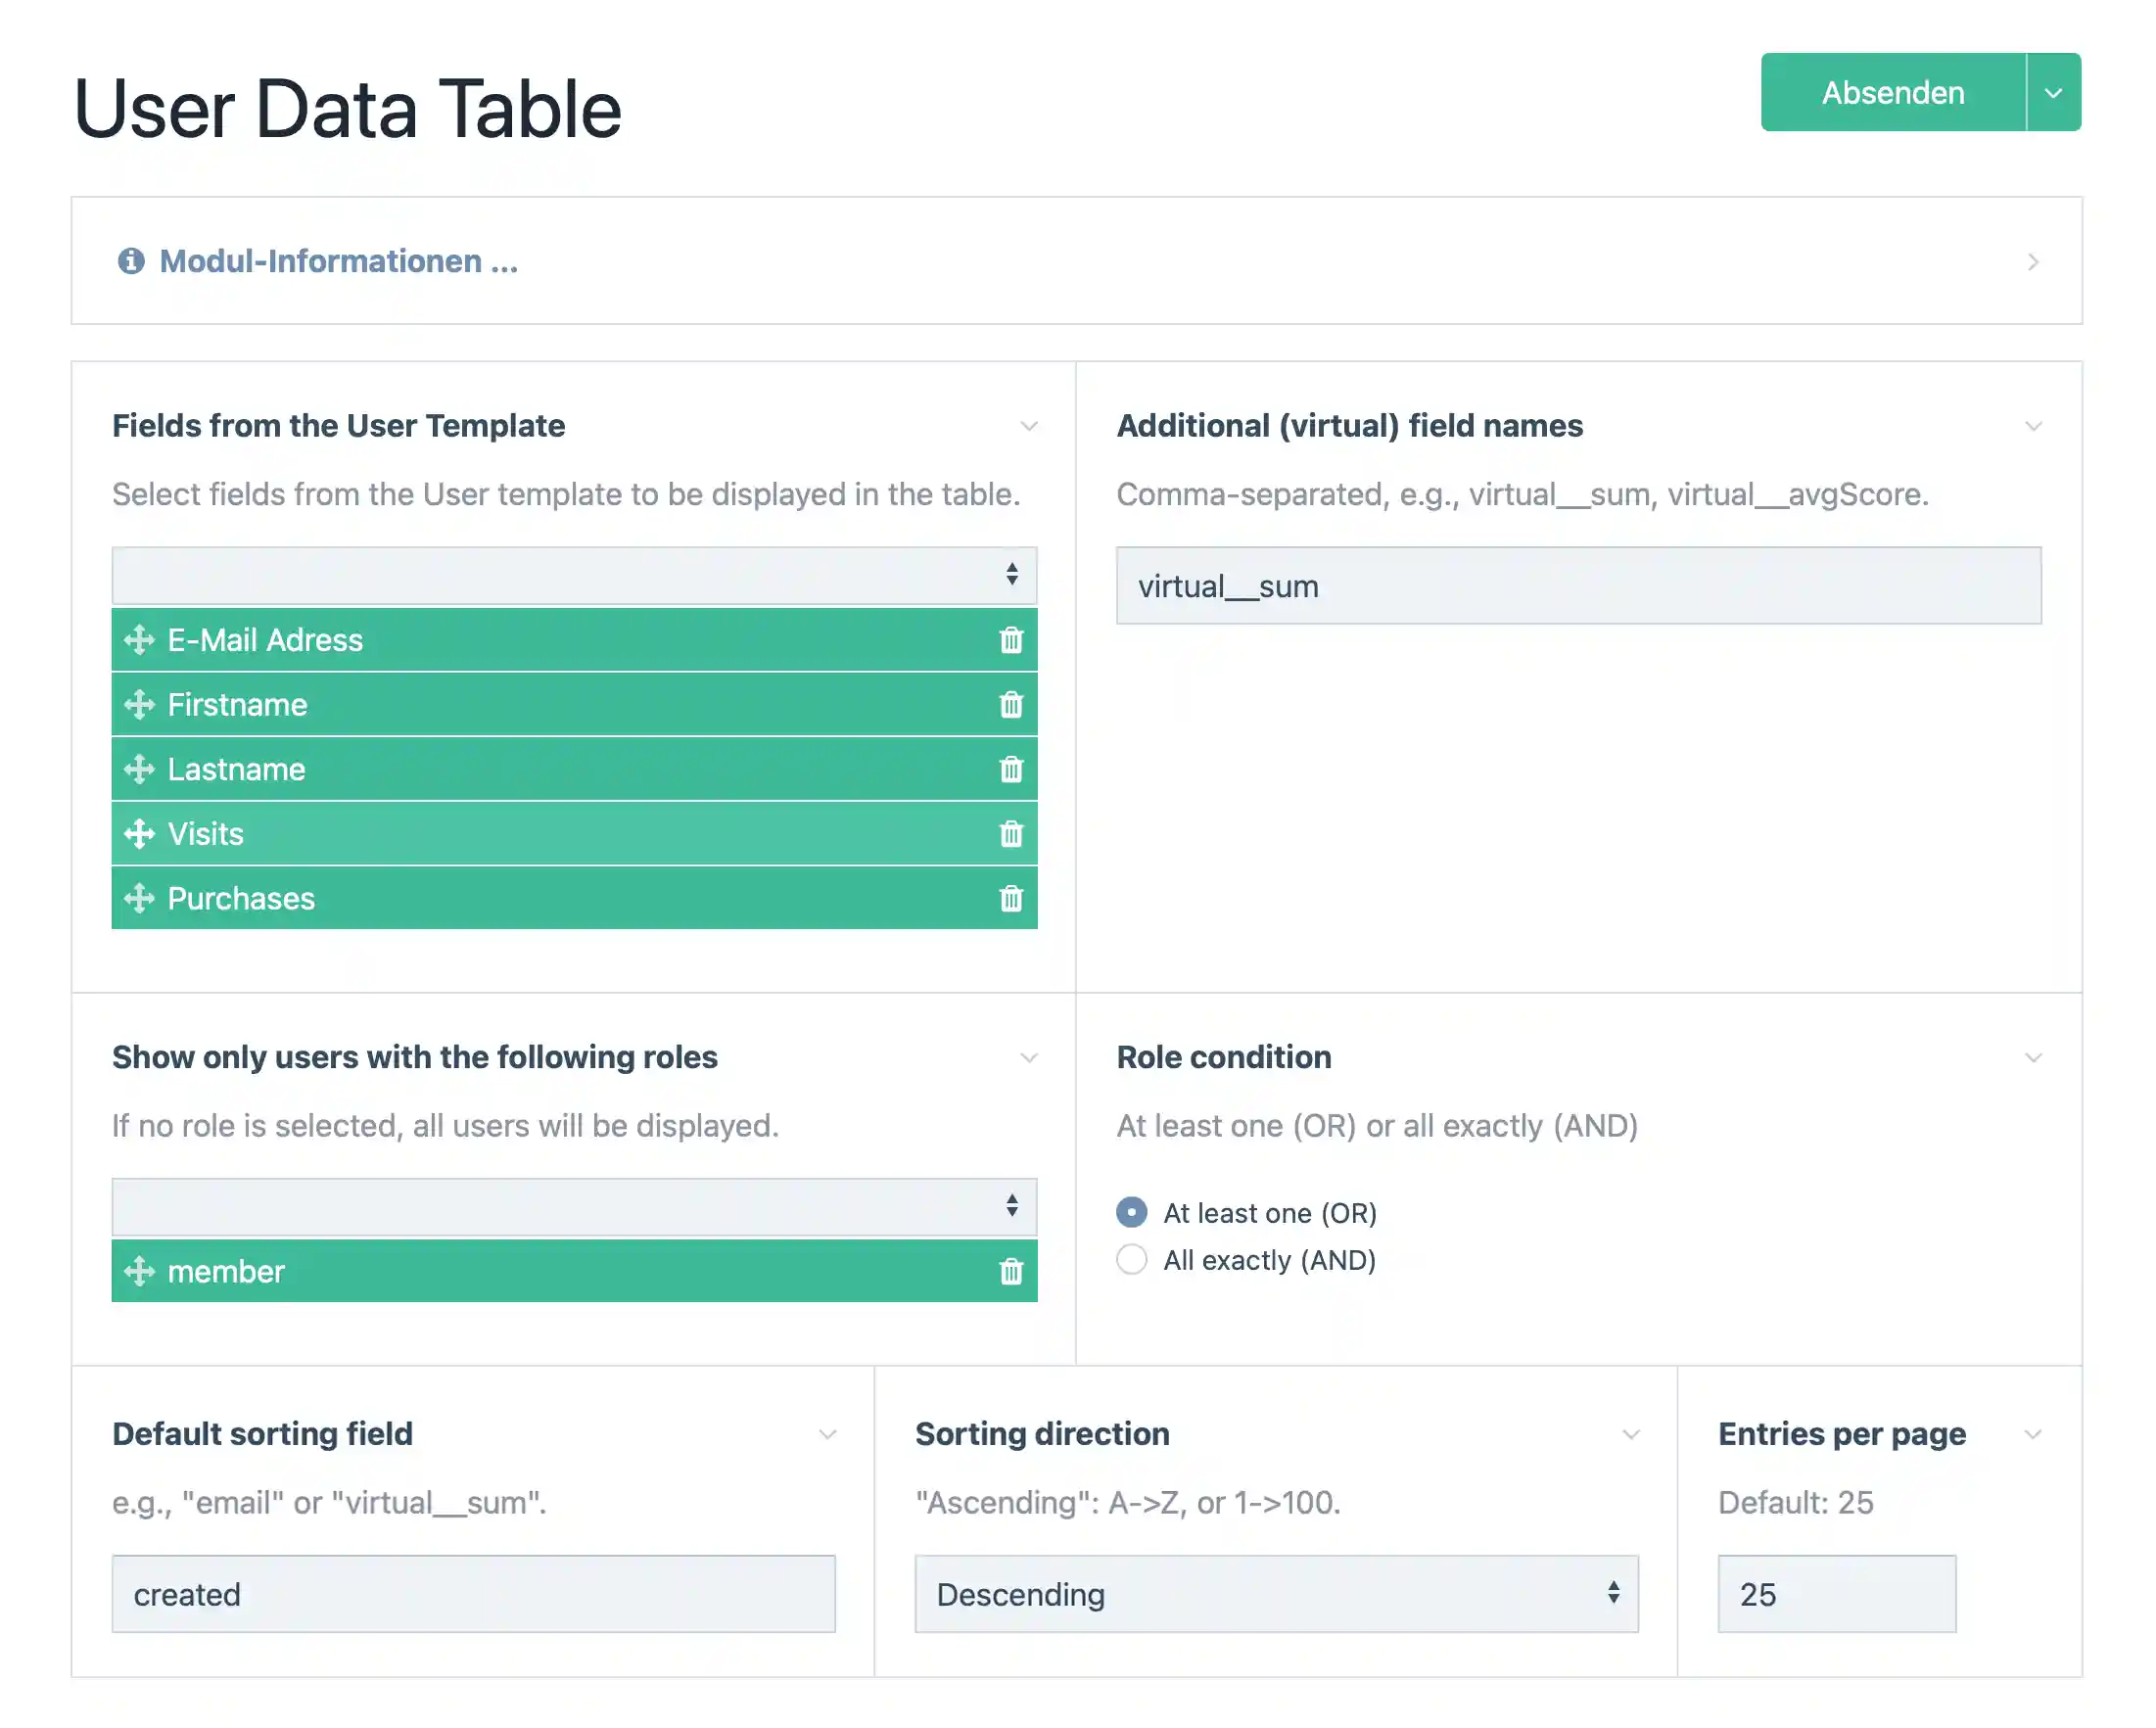Viewport: 2156px width, 1728px height.
Task: Remove the Lastname field via its trash icon
Action: point(1011,769)
